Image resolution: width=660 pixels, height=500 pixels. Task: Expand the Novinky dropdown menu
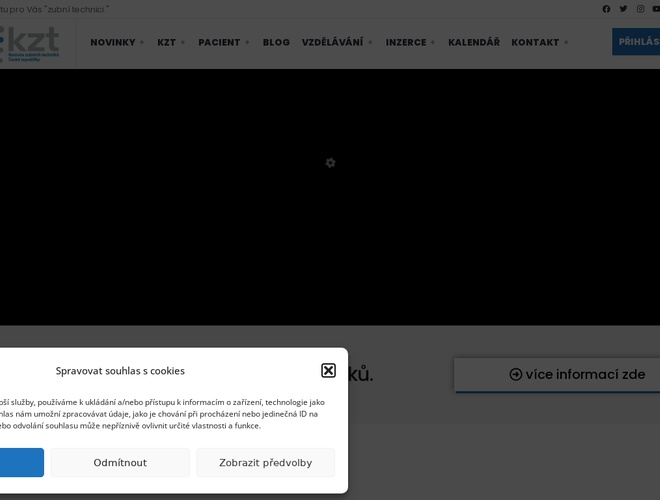[x=117, y=43]
